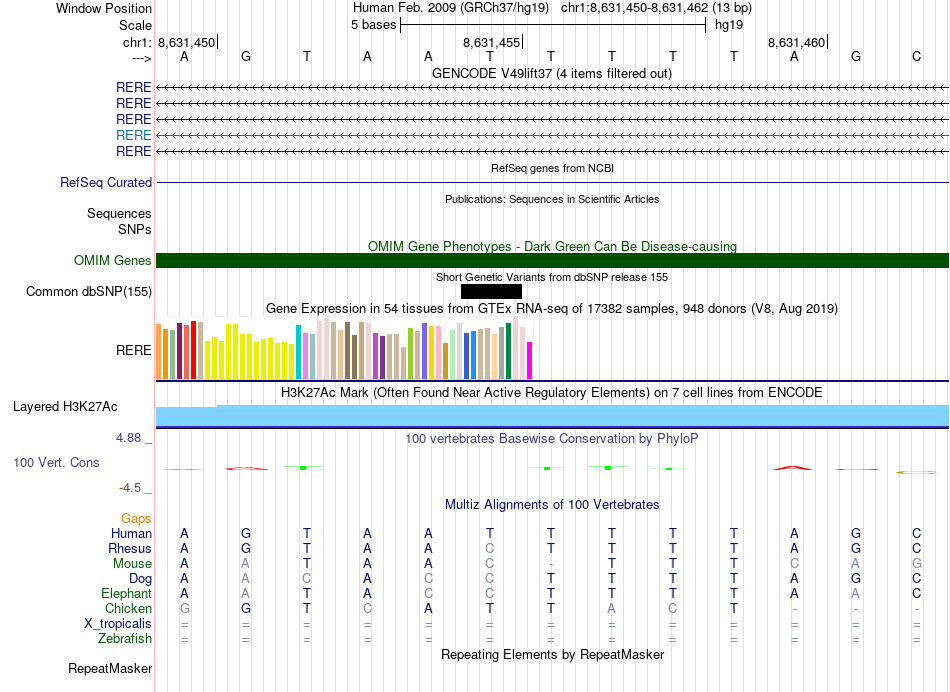Viewport: 950px width, 692px height.
Task: Open '100 vertebrates Basewise Conservation by PhyloP' title
Action: 552,438
